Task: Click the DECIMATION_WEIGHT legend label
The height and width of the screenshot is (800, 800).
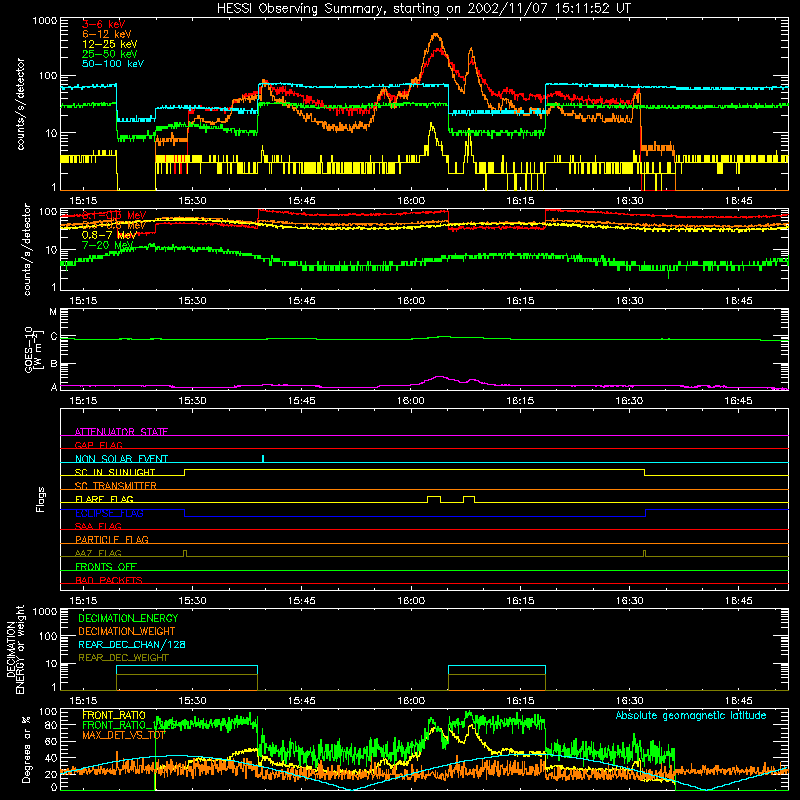Action: tap(127, 631)
